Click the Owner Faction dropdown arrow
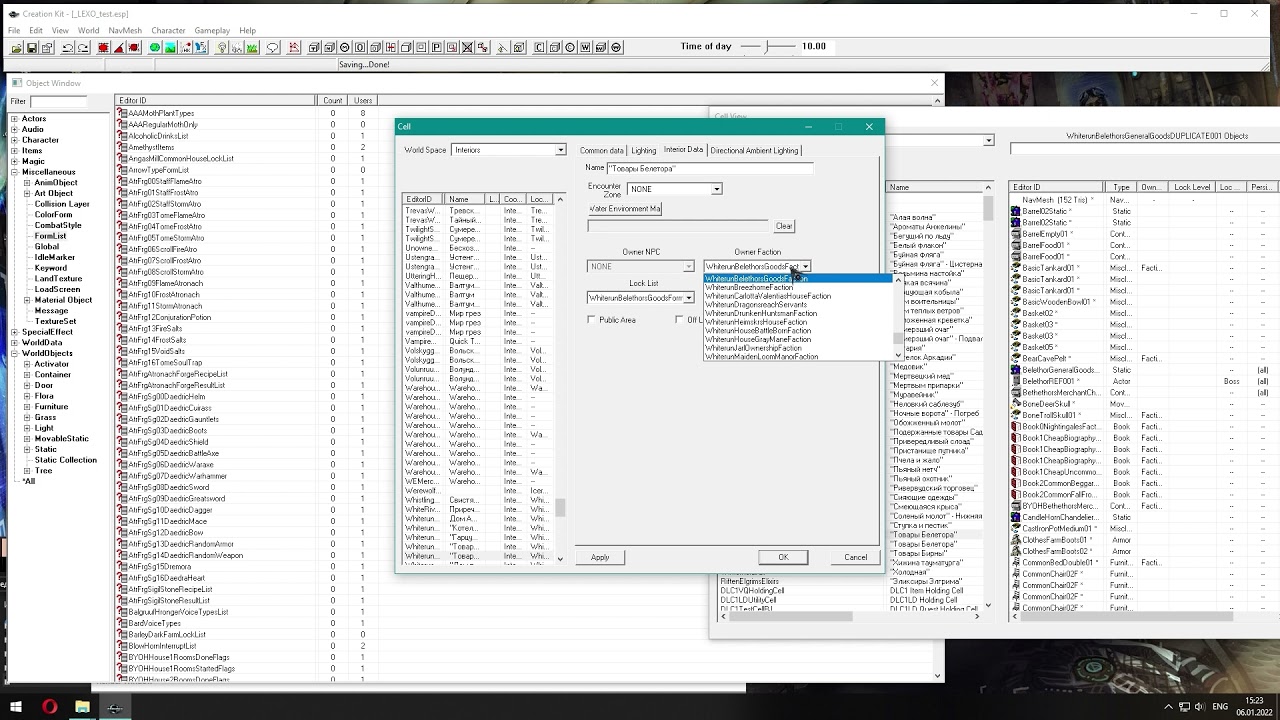Viewport: 1280px width, 720px height. point(805,267)
